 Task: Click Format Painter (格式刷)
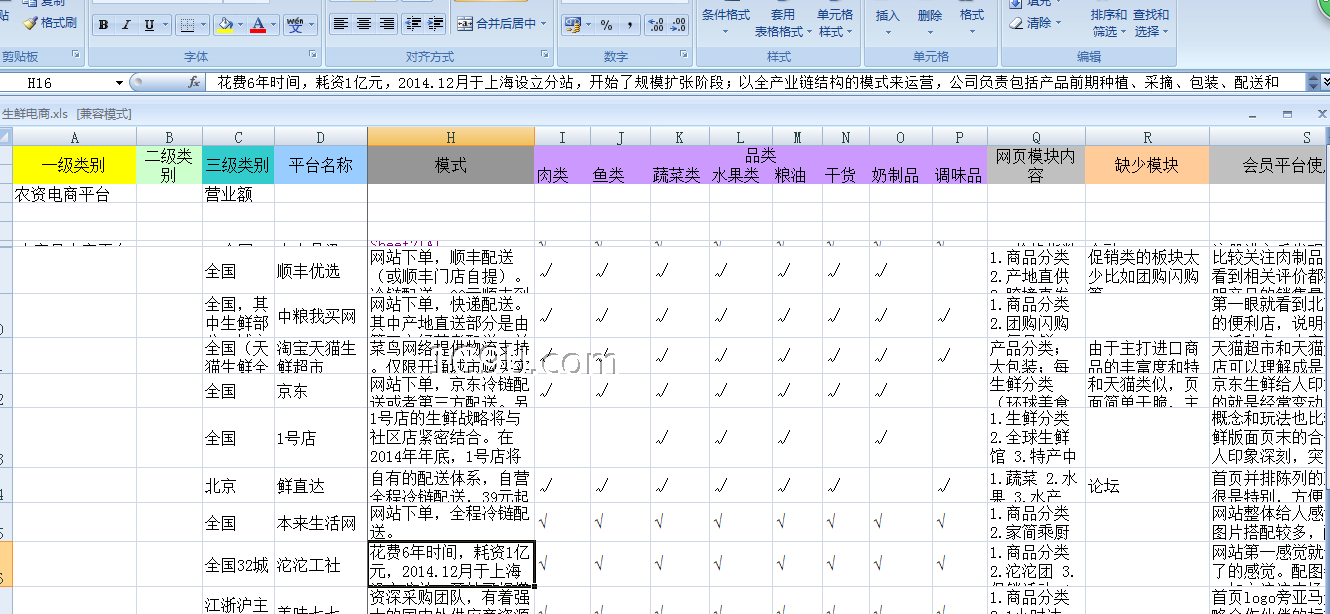point(50,22)
